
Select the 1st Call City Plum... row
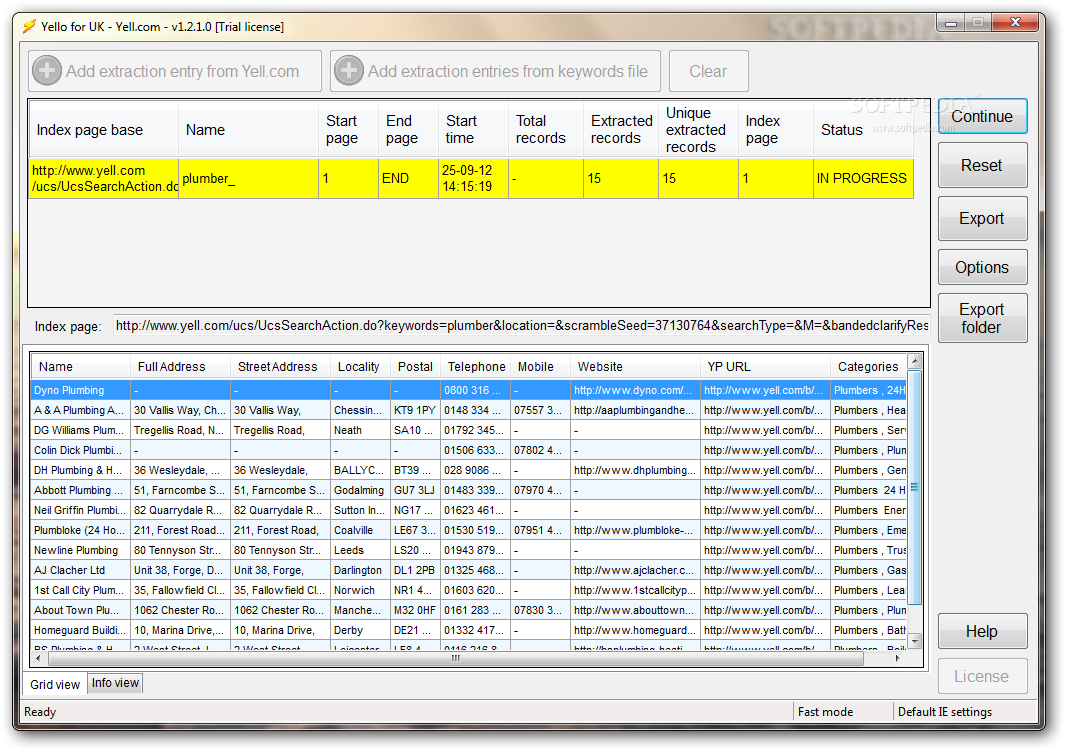(x=469, y=591)
